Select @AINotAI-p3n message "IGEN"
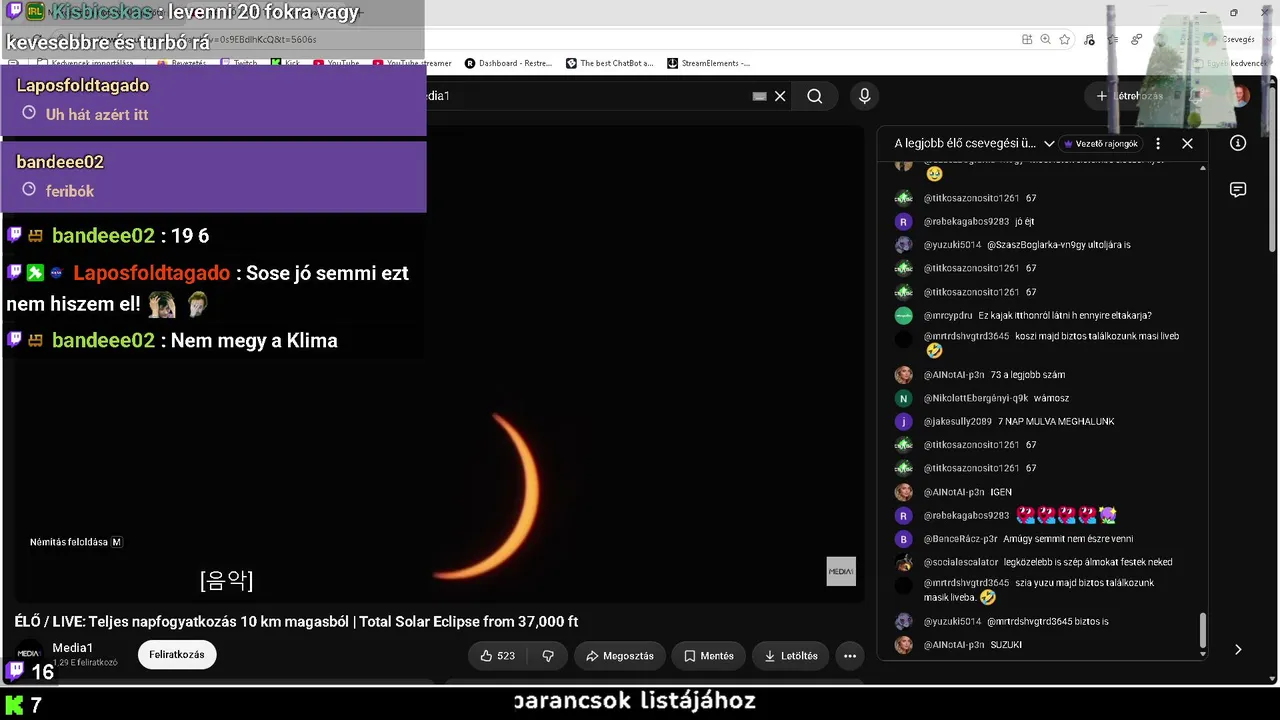Screen dimensions: 1280x720 tap(1001, 492)
